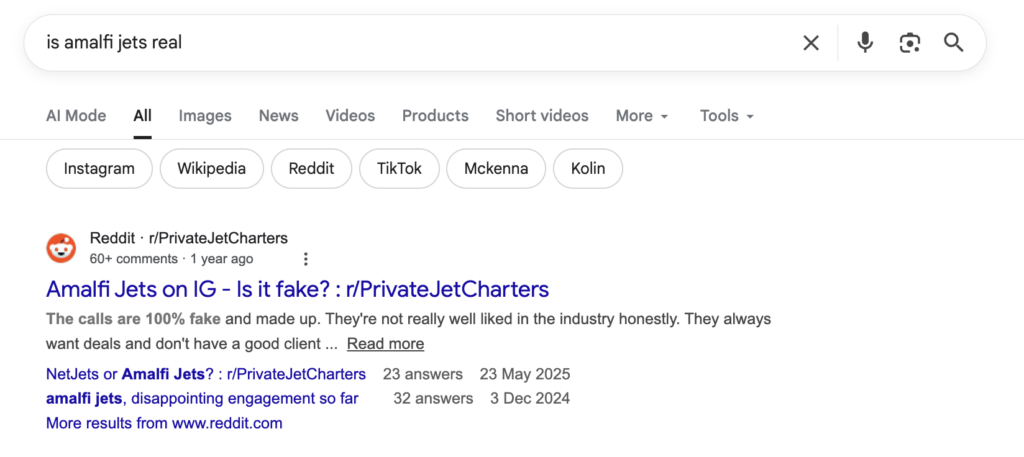Click 'More results from www.reddit.com'
This screenshot has width=1024, height=457.
[x=164, y=423]
